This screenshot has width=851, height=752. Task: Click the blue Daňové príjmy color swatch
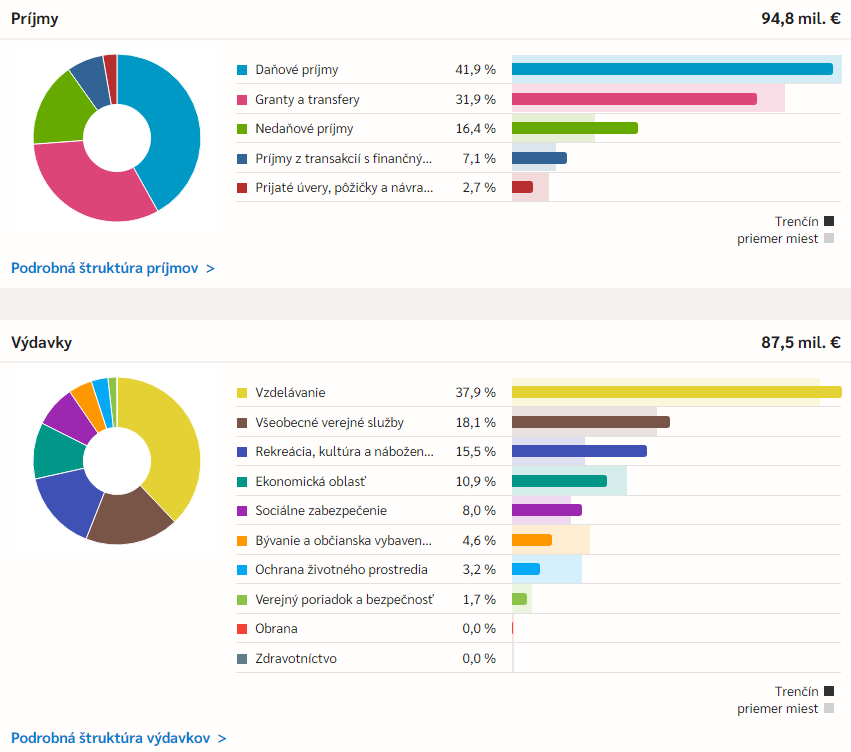point(242,70)
